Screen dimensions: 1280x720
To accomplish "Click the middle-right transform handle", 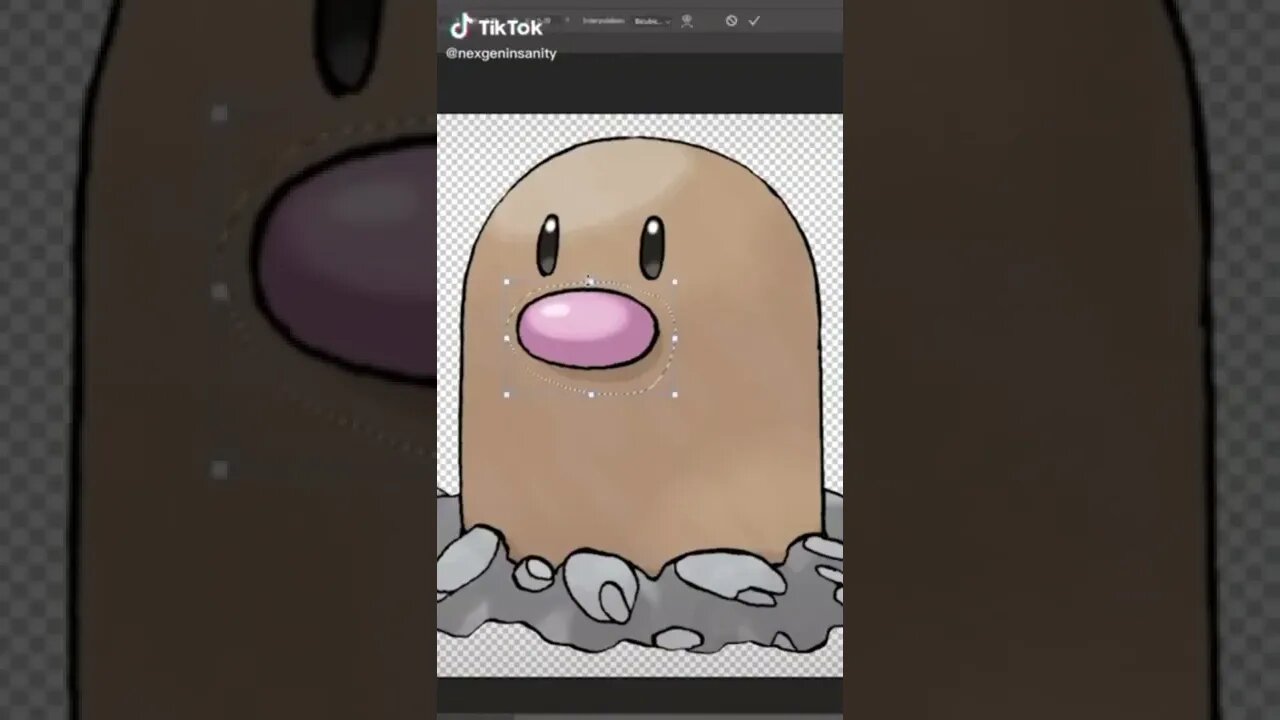I will [x=675, y=339].
